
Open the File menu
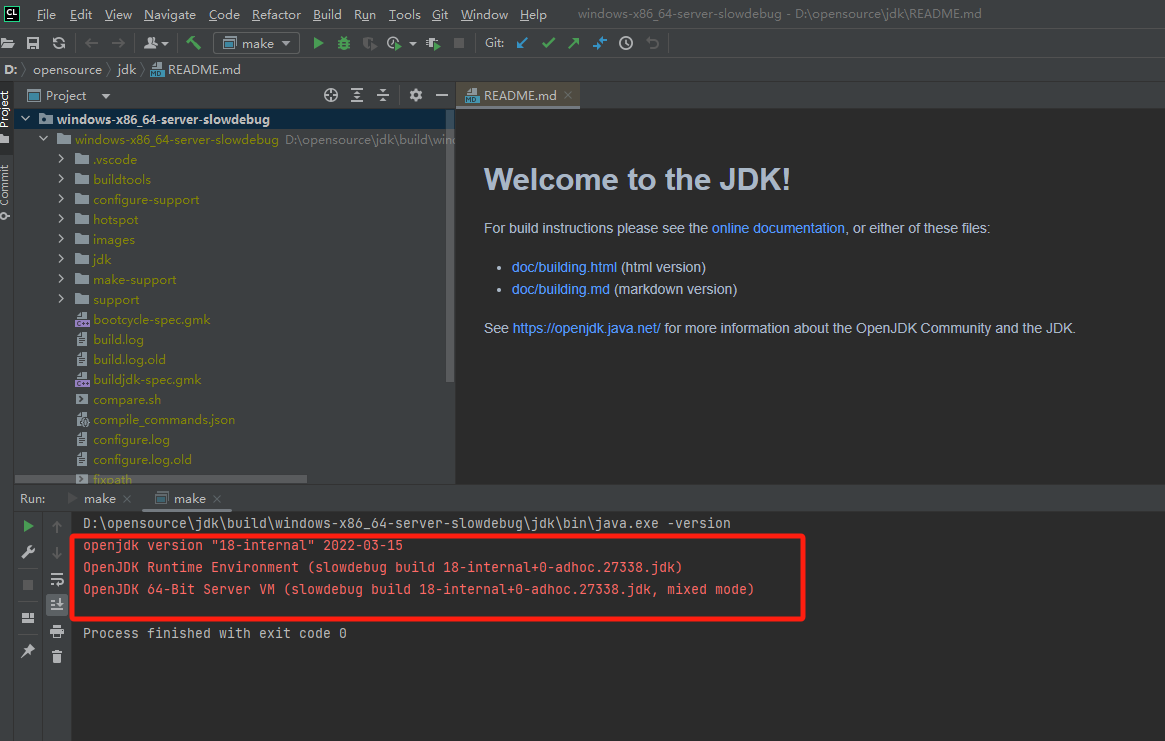click(46, 14)
